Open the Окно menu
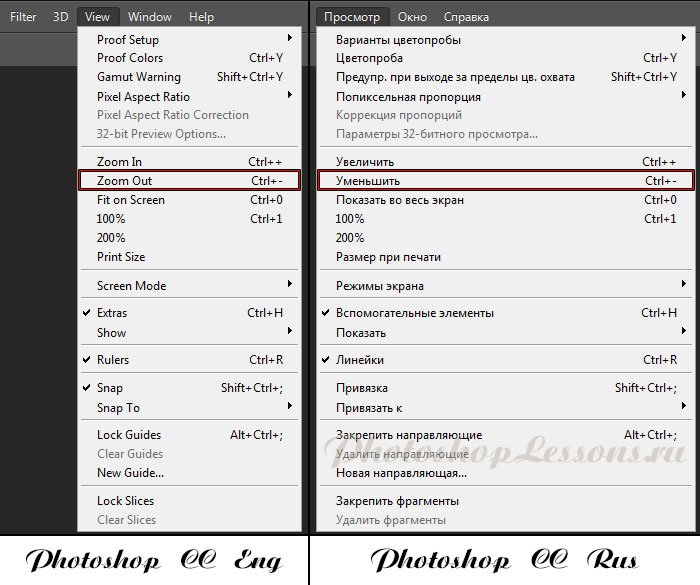The width and height of the screenshot is (700, 585). click(x=412, y=17)
